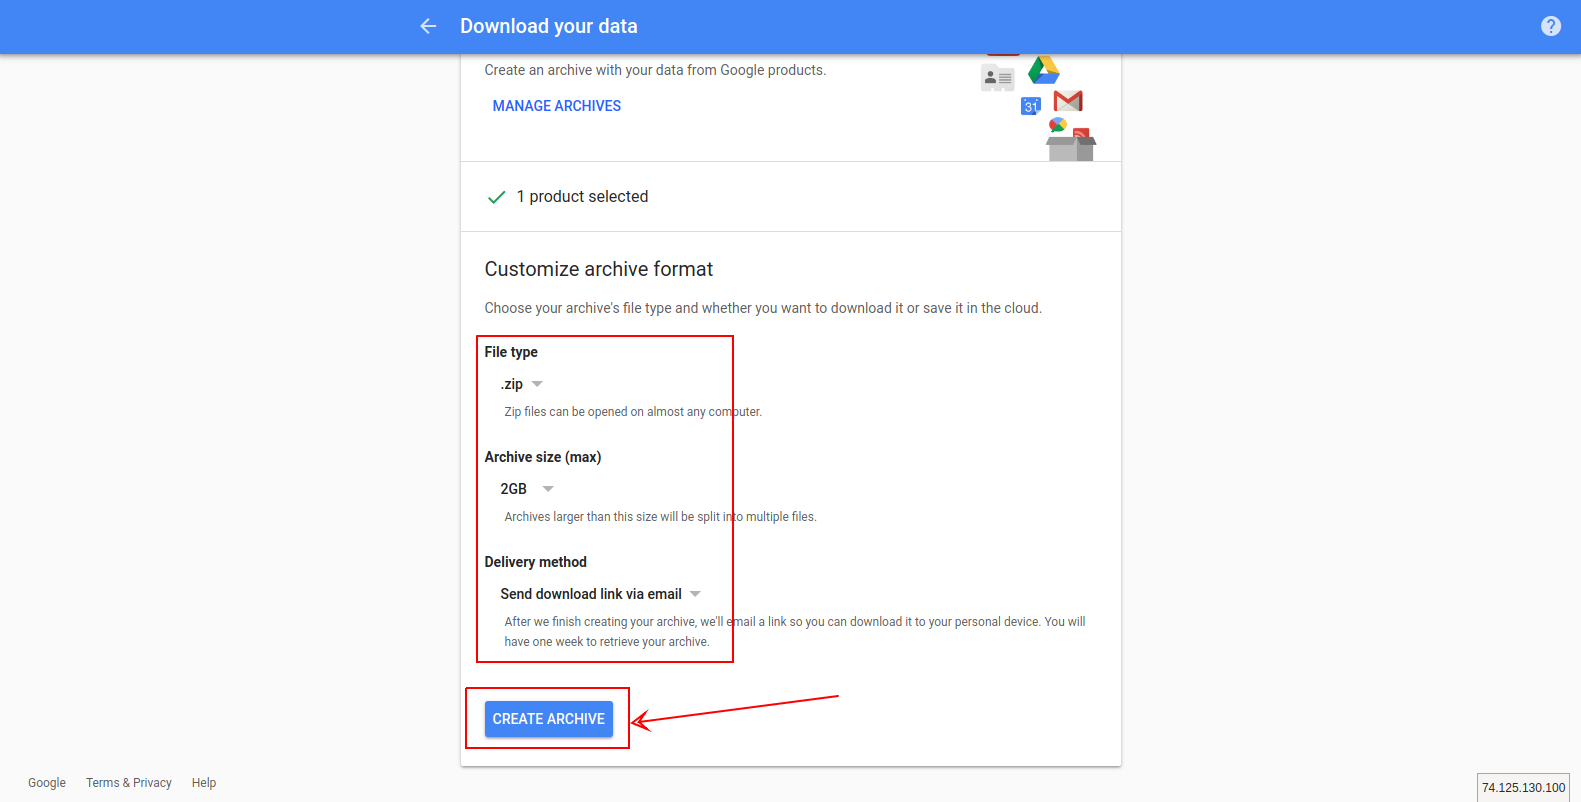Open the help question mark icon

click(1550, 26)
